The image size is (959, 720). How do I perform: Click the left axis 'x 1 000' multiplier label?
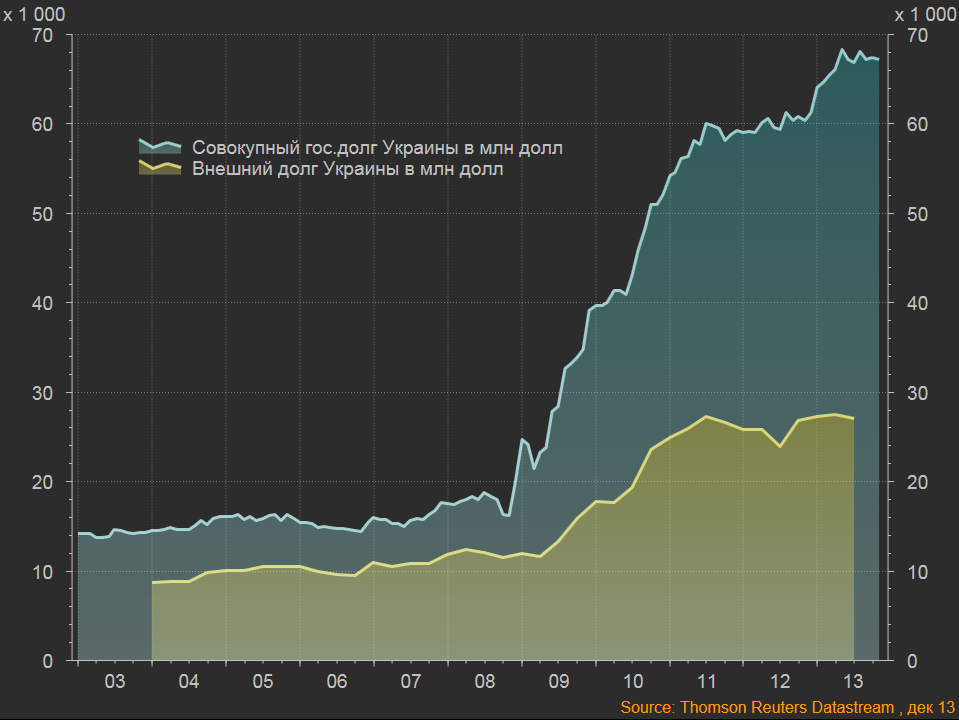35,14
